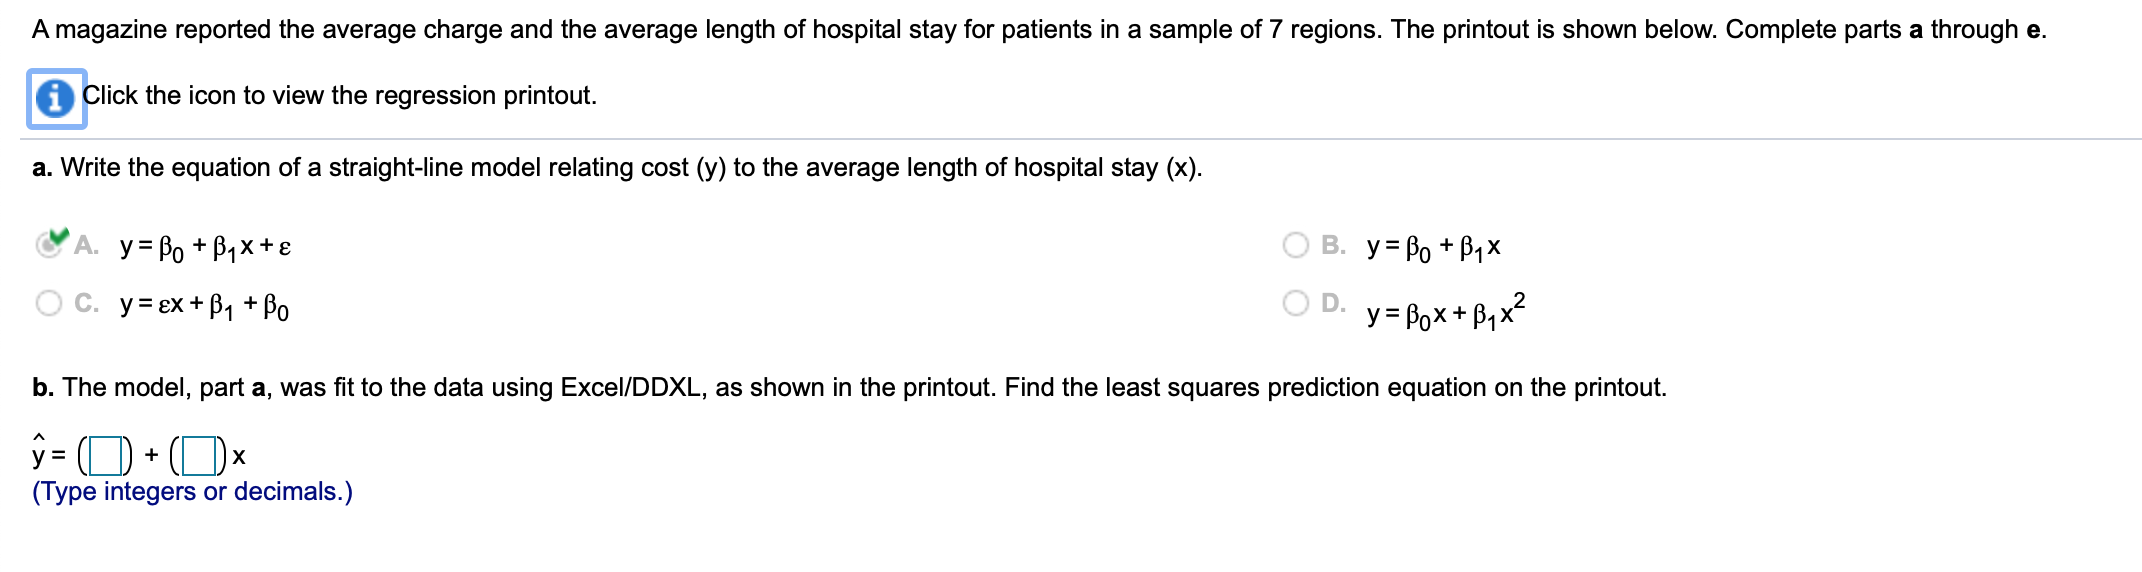Click part a prompt about straight-line model
Image resolution: width=2142 pixels, height=572 pixels.
tap(617, 168)
